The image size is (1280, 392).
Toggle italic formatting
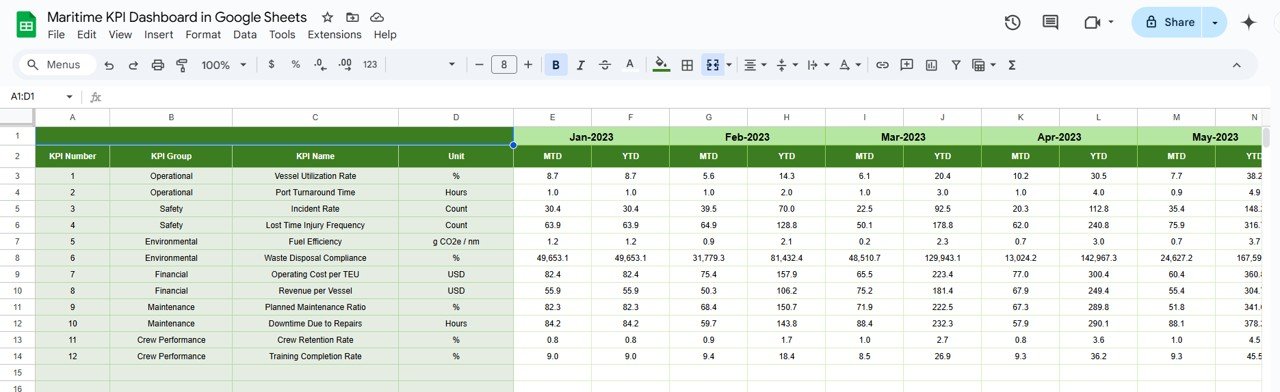pos(580,65)
